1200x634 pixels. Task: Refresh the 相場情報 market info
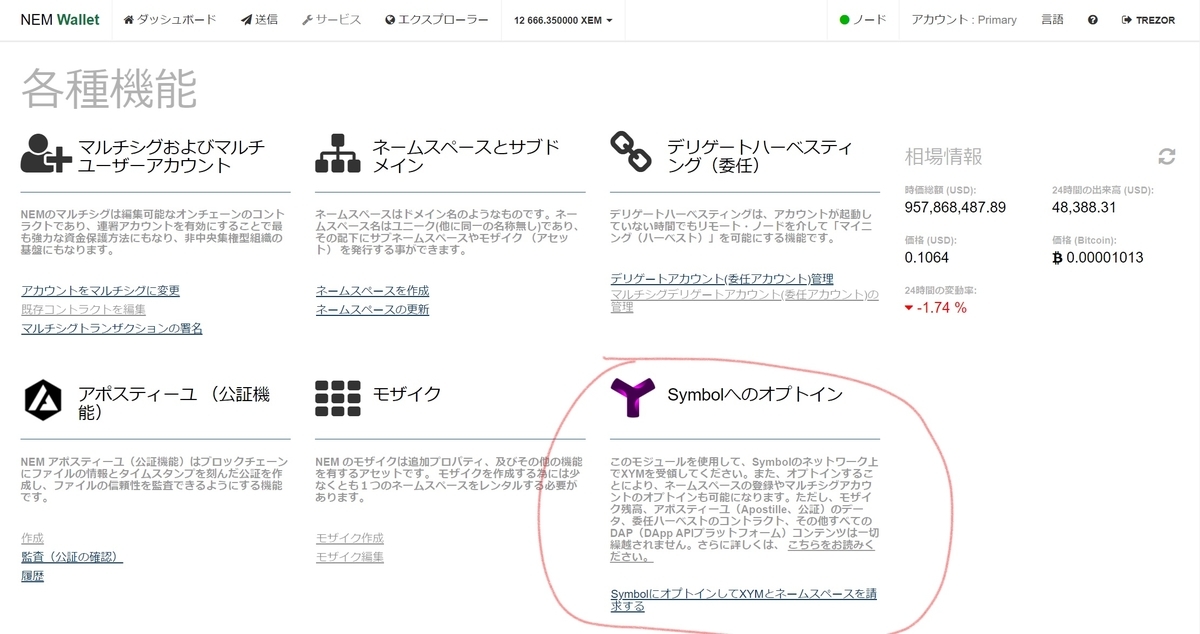(1166, 156)
